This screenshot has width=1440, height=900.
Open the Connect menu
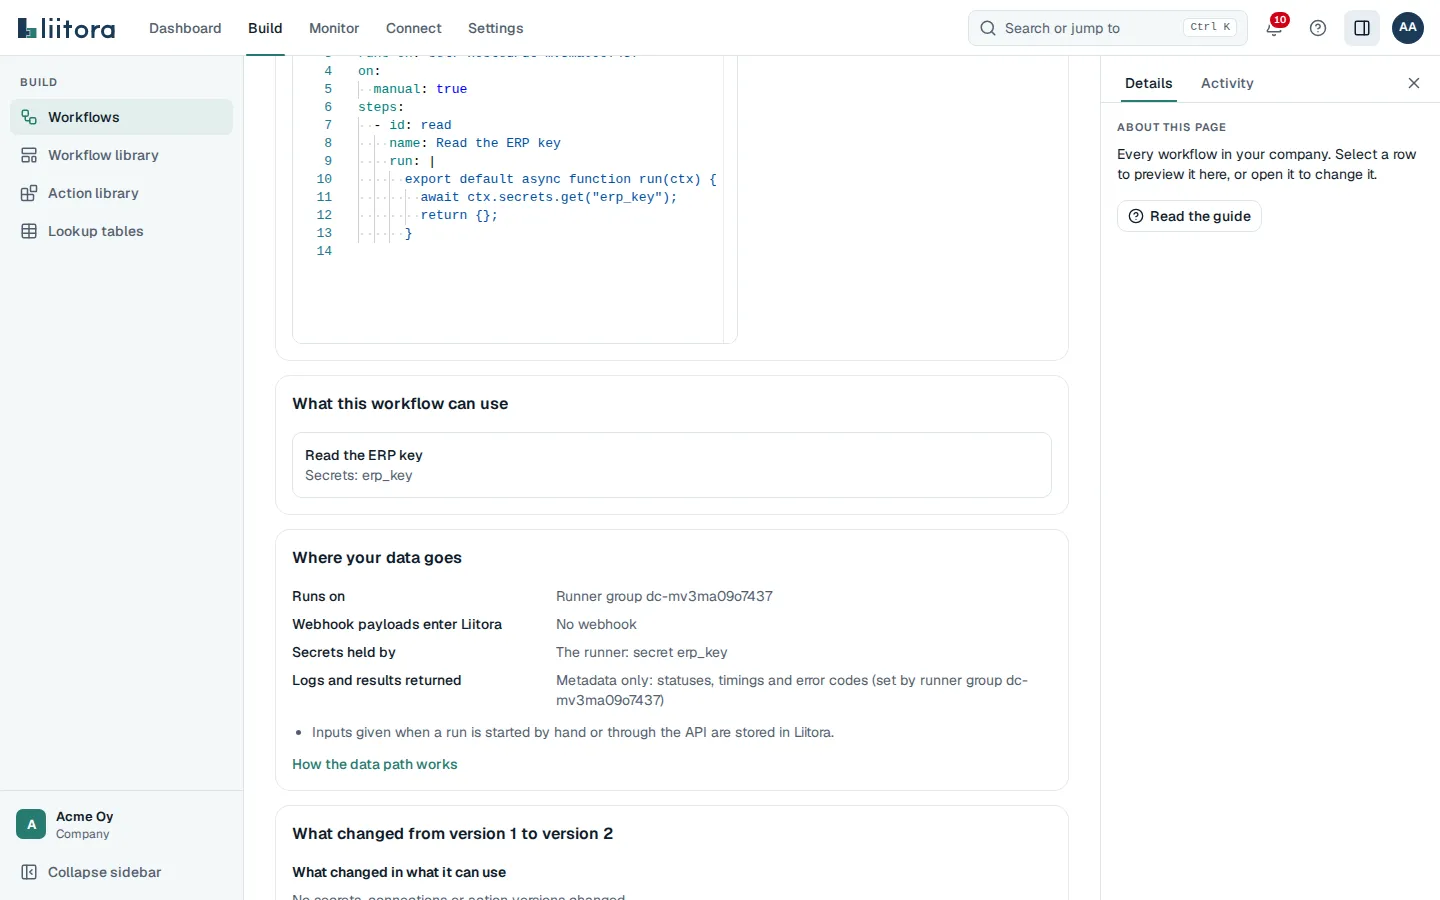[x=414, y=28]
